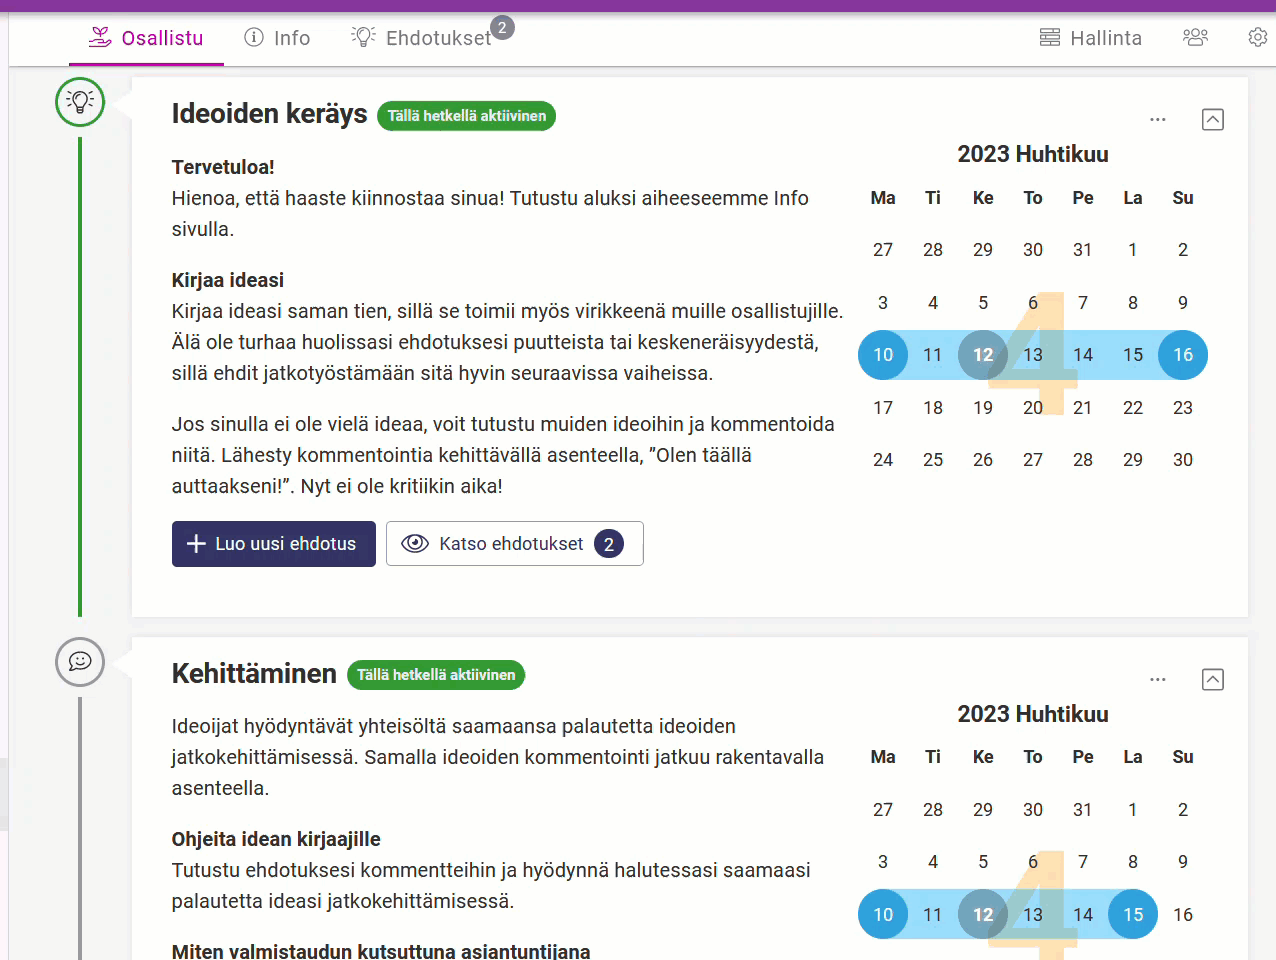Select start date 10 in first calendar

(x=883, y=355)
